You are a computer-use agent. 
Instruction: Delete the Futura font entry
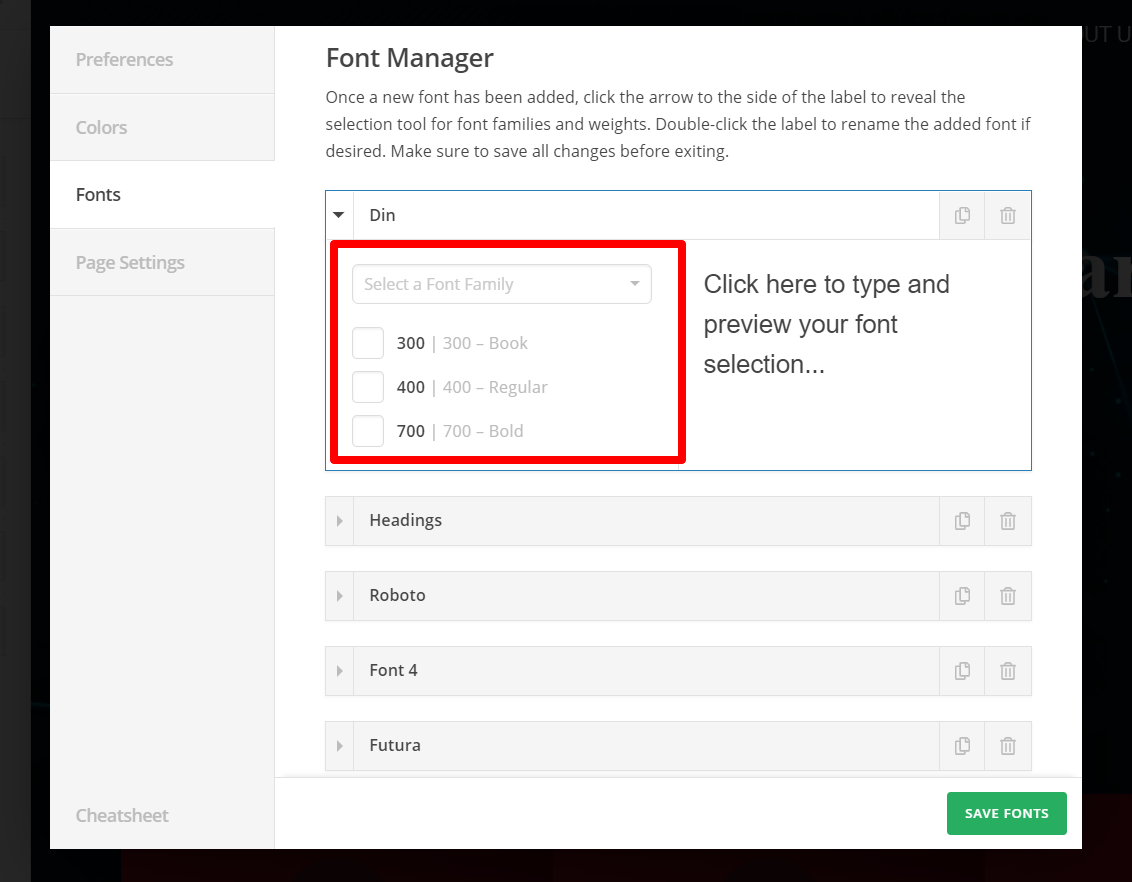click(1008, 746)
